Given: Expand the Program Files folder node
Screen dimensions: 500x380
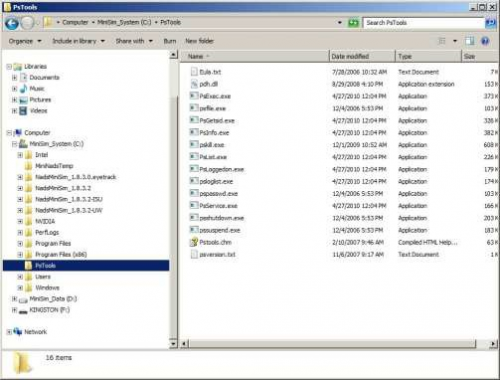Looking at the screenshot, I should tap(20, 244).
